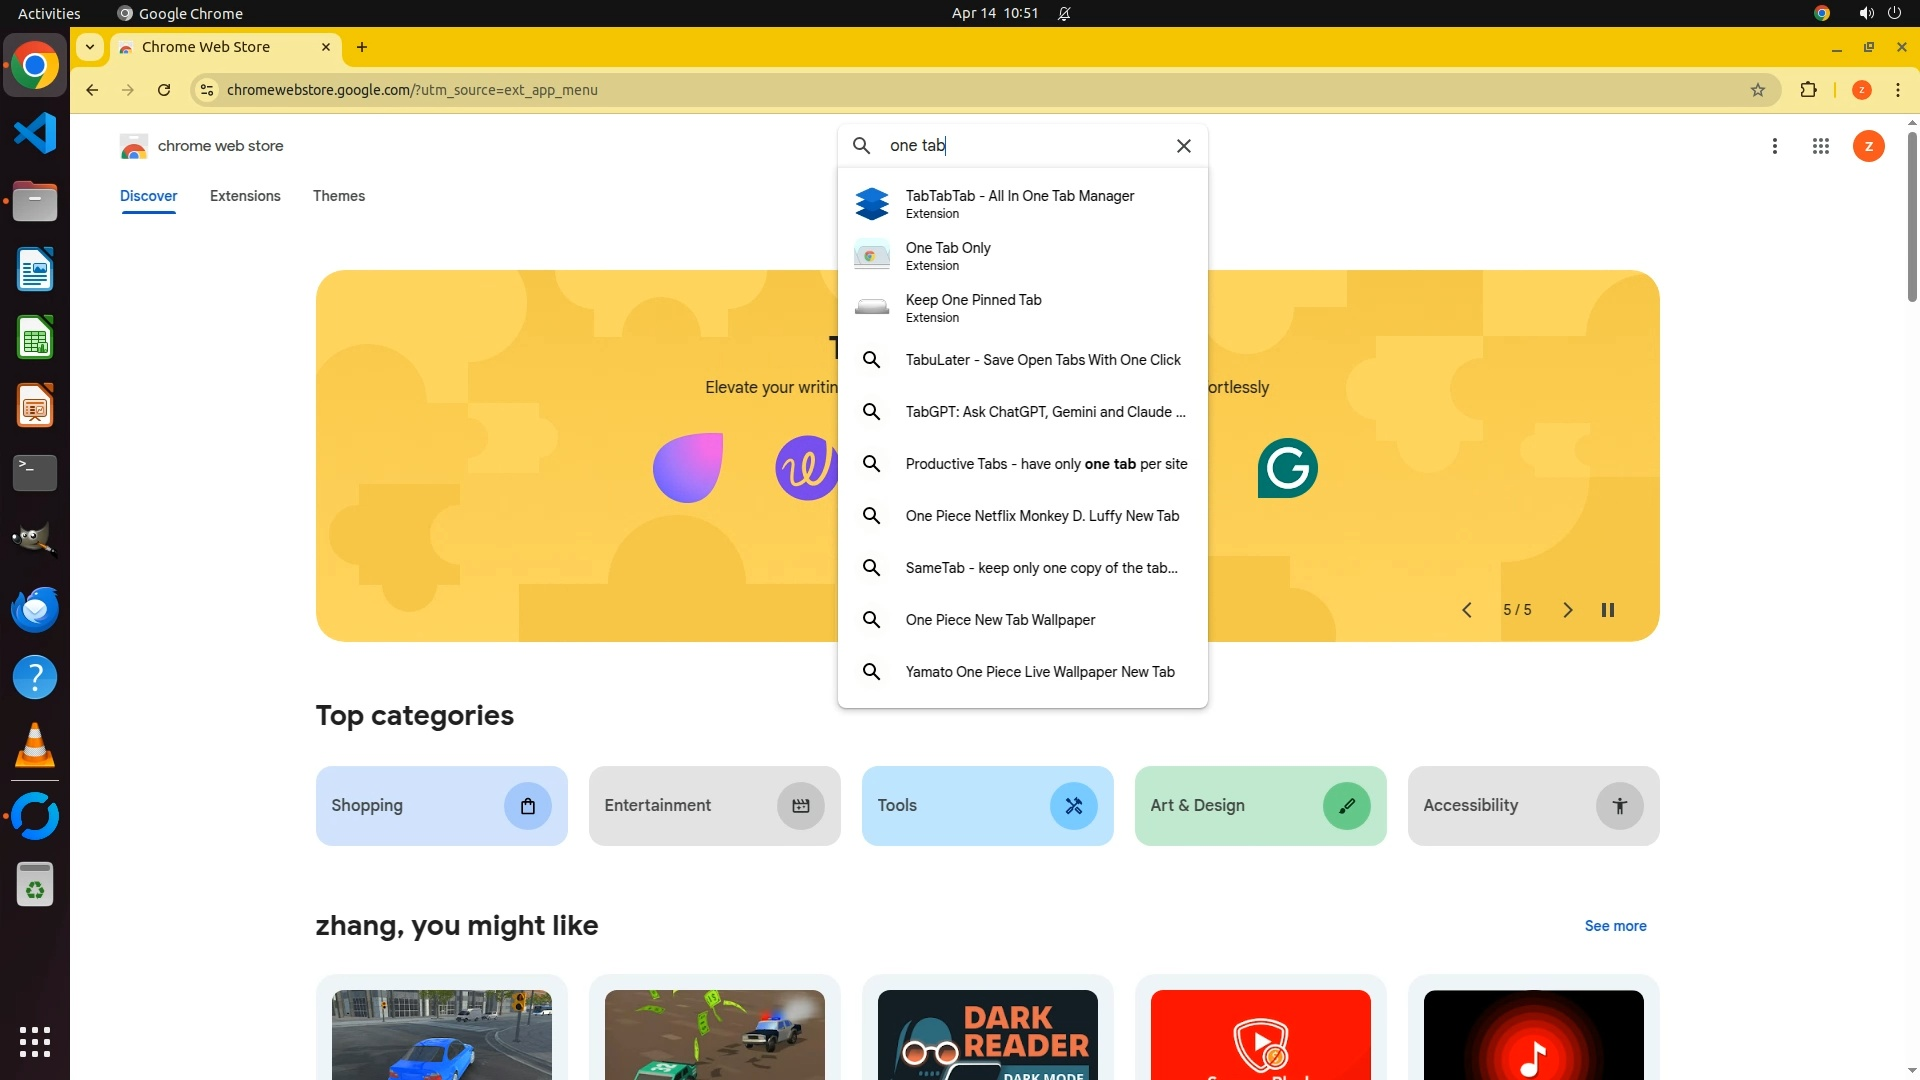Pause the banner carousel autoplay
The image size is (1920, 1080).
(1607, 610)
